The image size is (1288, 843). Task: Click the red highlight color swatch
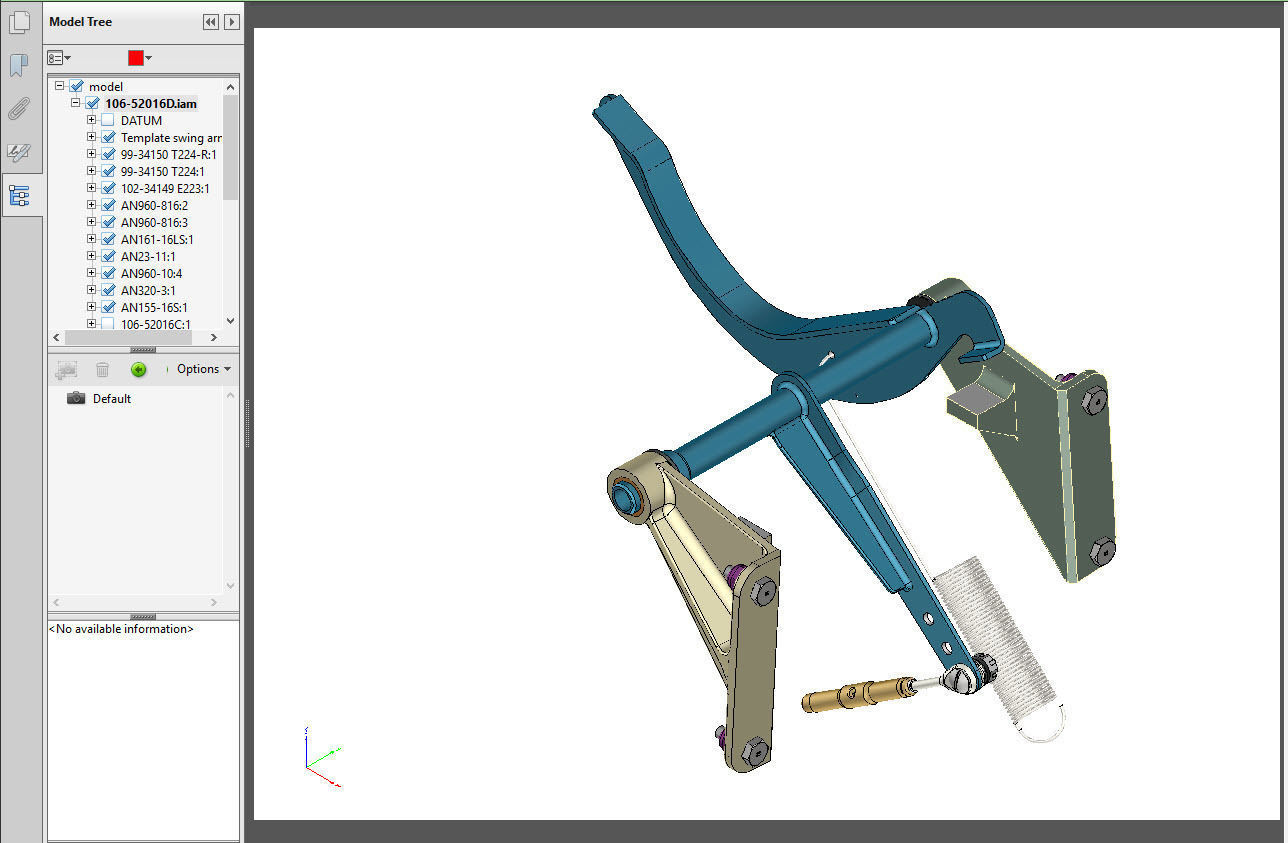(136, 58)
